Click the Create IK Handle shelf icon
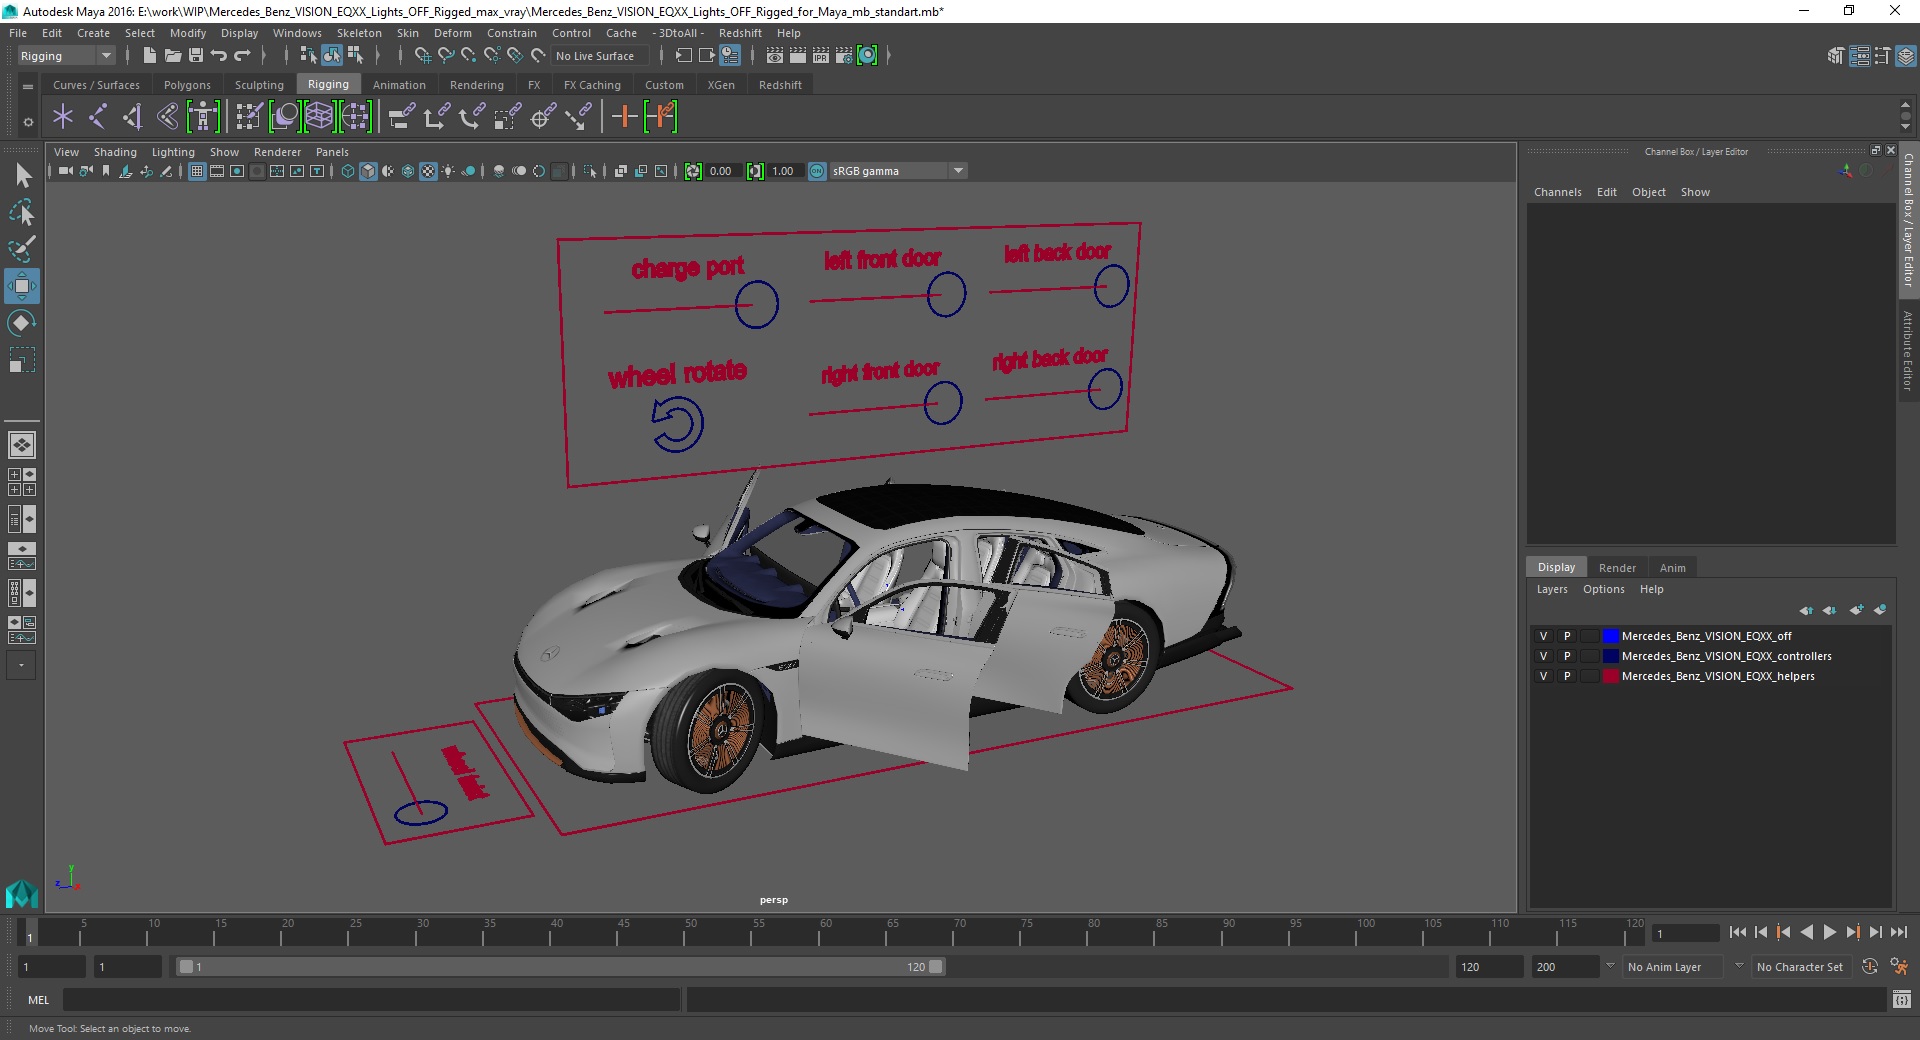This screenshot has height=1040, width=1920. pos(132,117)
